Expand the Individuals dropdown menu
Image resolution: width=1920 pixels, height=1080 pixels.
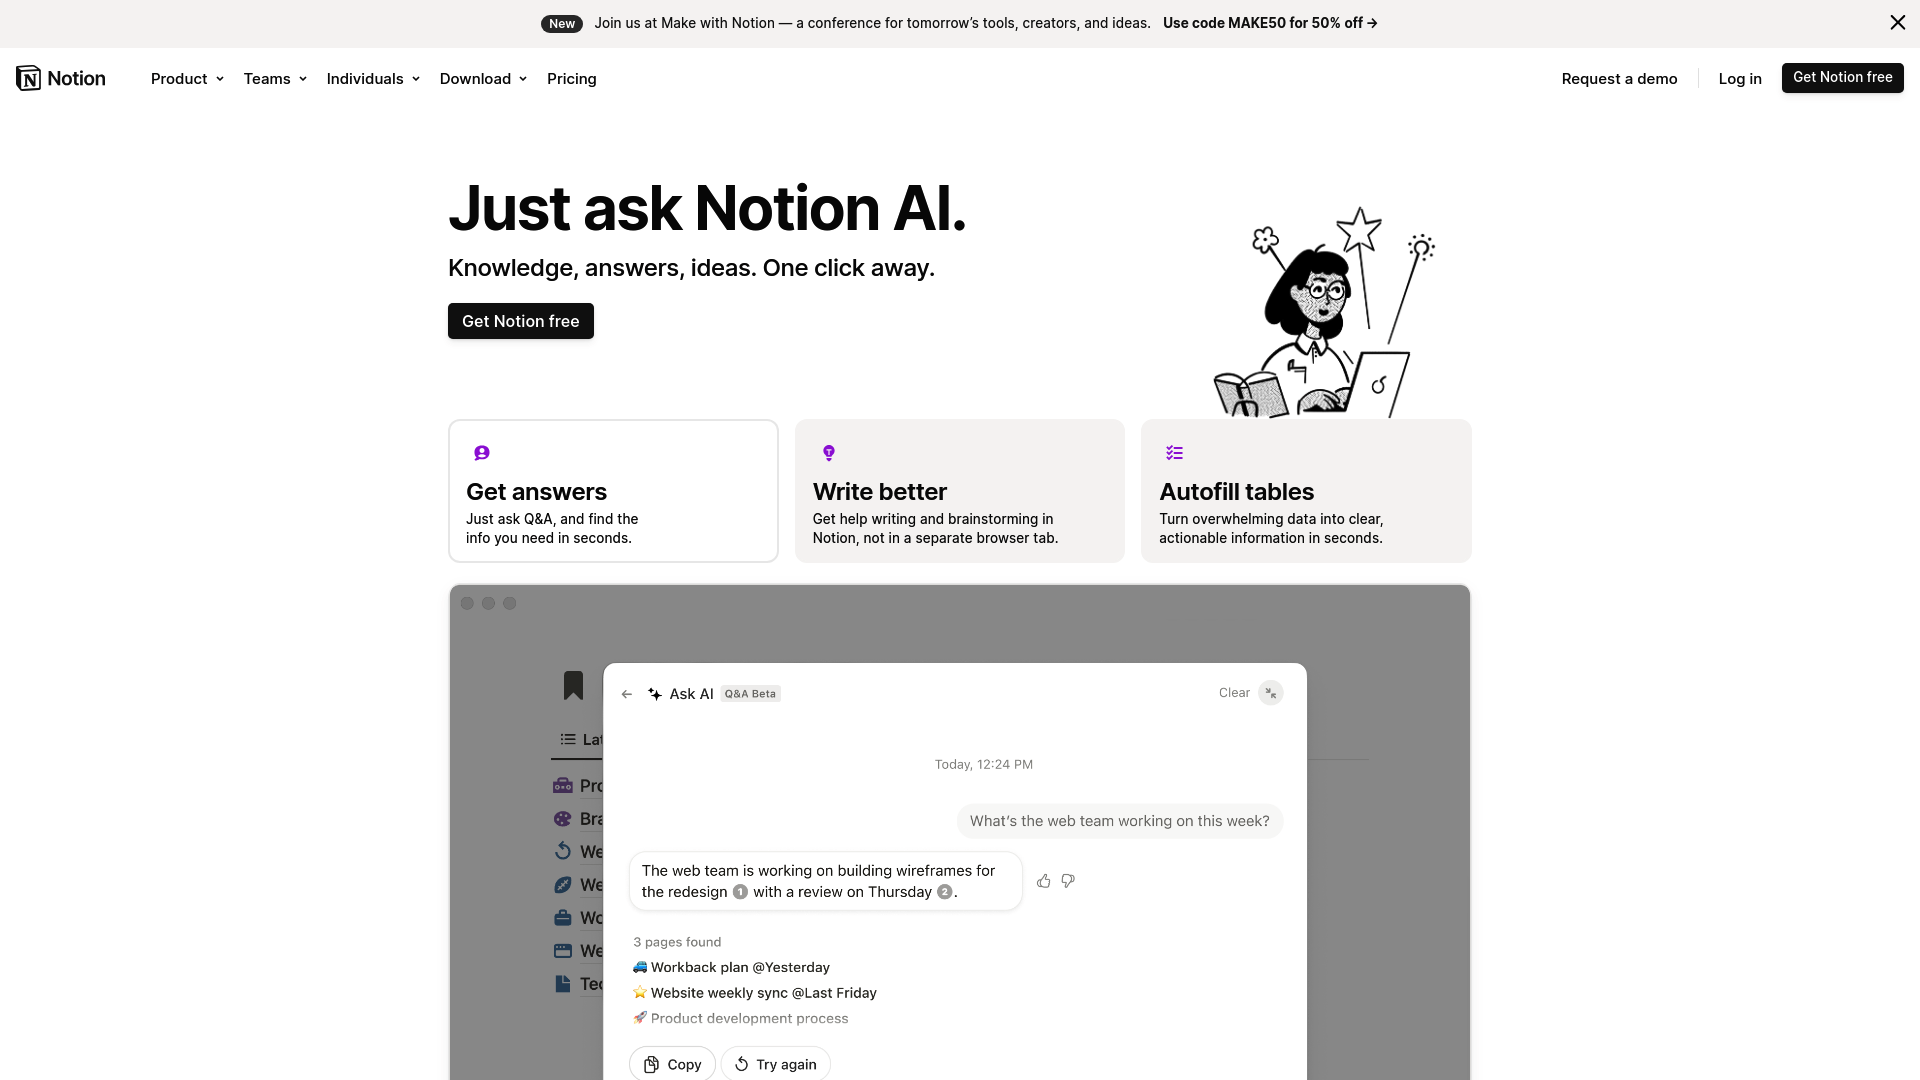click(373, 78)
